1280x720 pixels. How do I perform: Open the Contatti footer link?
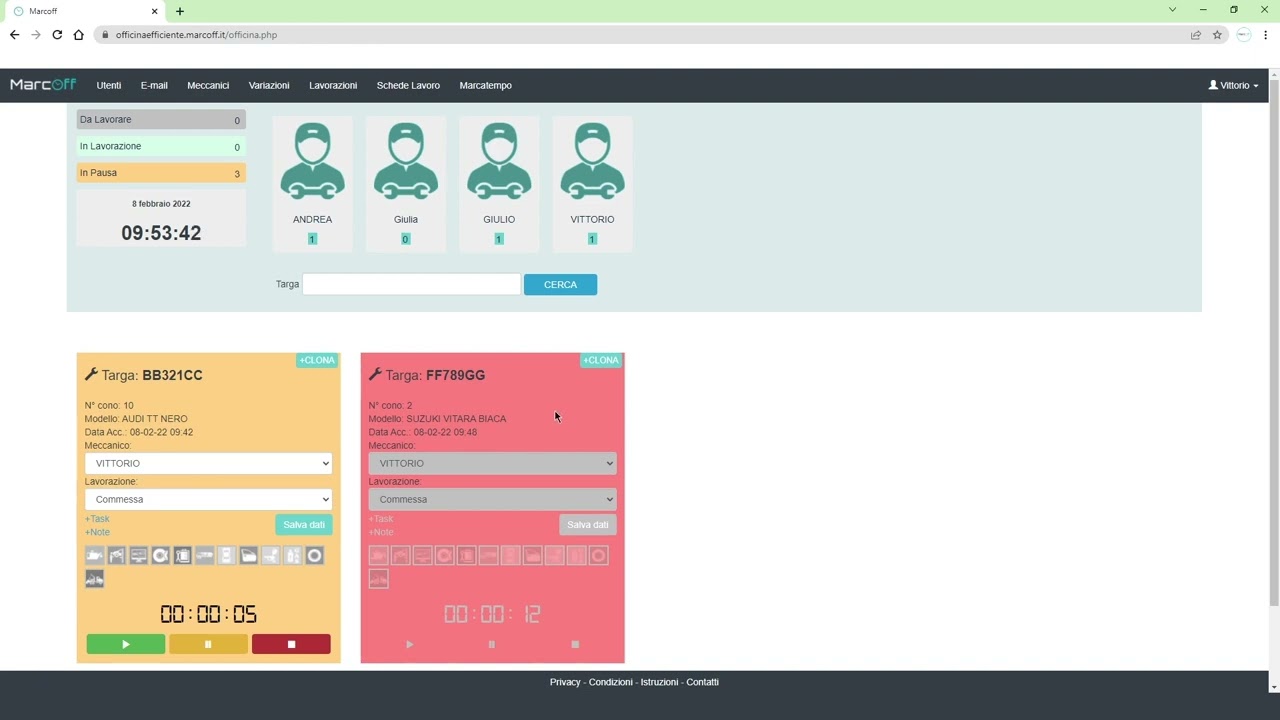coord(702,682)
